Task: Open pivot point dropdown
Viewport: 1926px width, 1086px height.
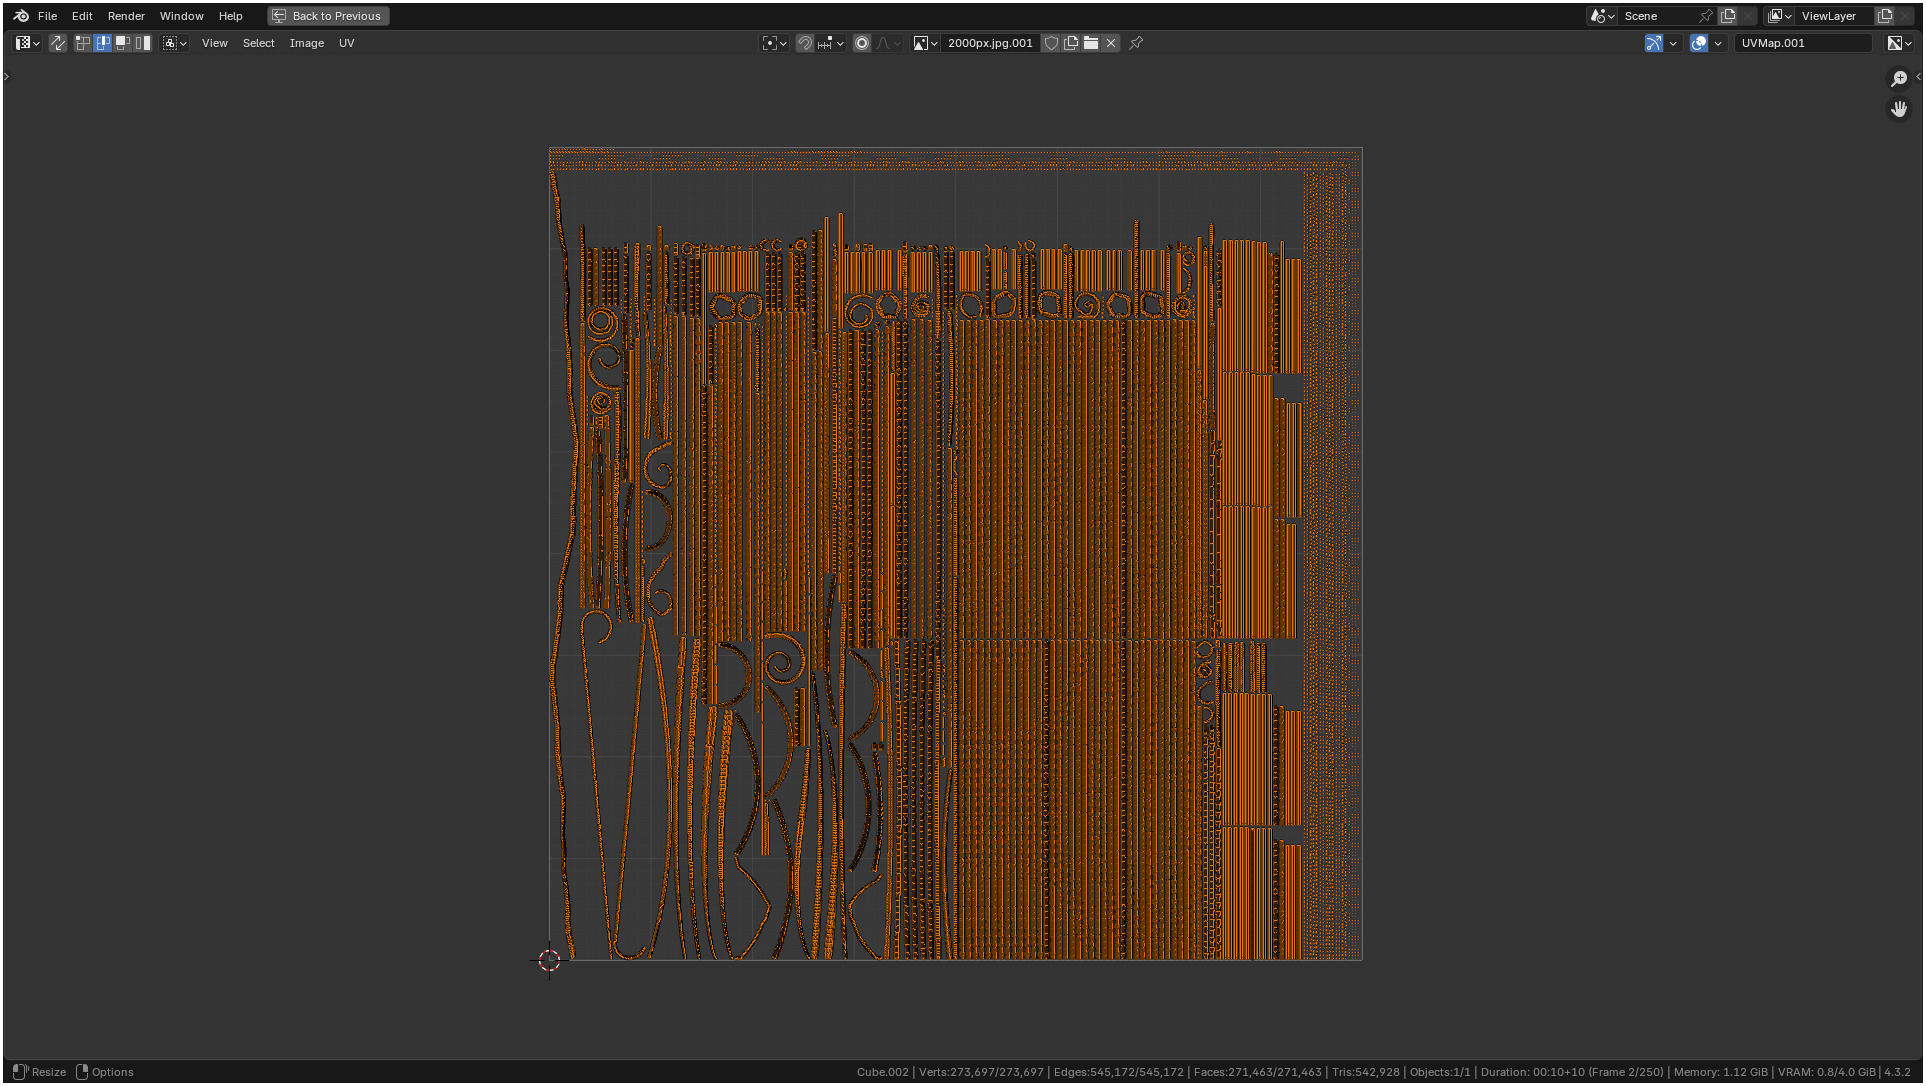Action: pyautogui.click(x=774, y=43)
